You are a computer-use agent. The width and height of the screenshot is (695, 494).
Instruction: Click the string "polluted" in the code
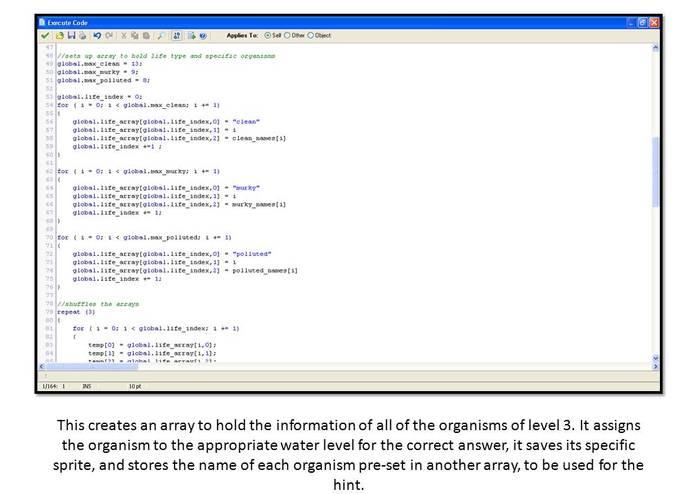click(252, 254)
